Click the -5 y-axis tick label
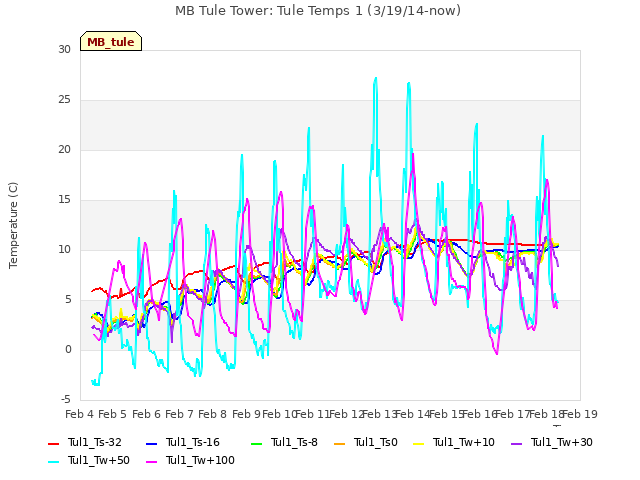The image size is (640, 480). click(x=66, y=399)
